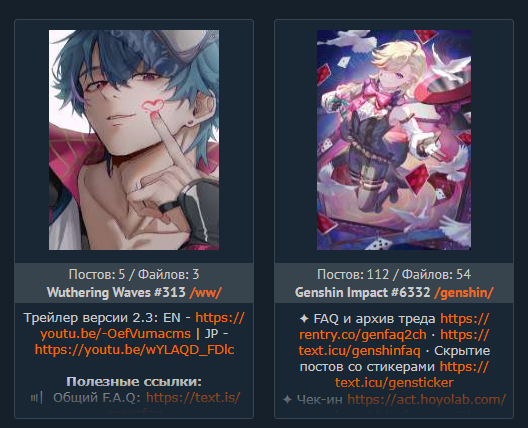The image size is (528, 428).
Task: Click the Полезные ссылки heading
Action: coord(134,382)
